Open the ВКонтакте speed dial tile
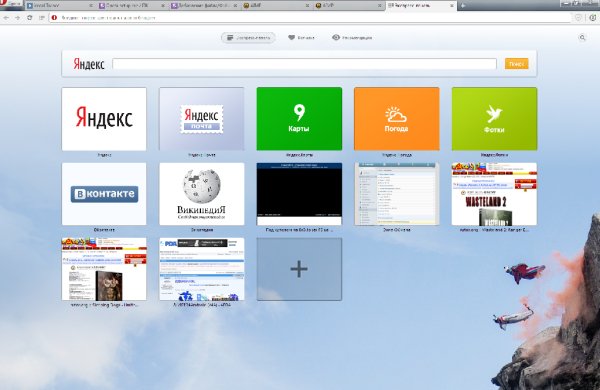 pos(104,194)
